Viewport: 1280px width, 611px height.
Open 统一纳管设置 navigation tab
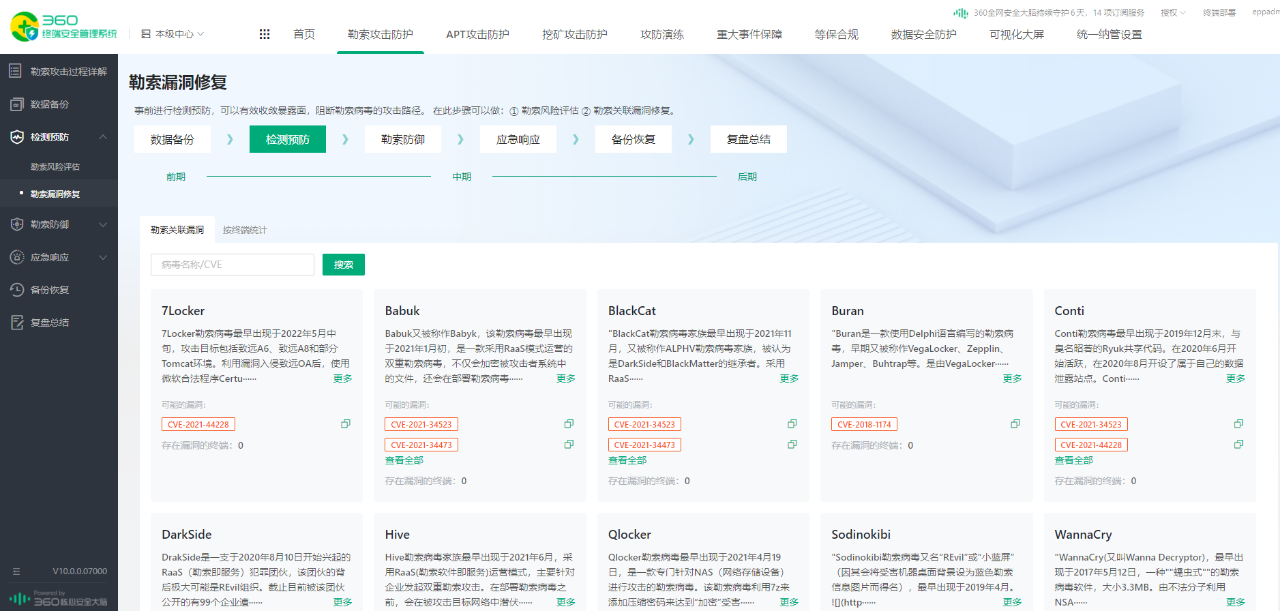point(1109,34)
